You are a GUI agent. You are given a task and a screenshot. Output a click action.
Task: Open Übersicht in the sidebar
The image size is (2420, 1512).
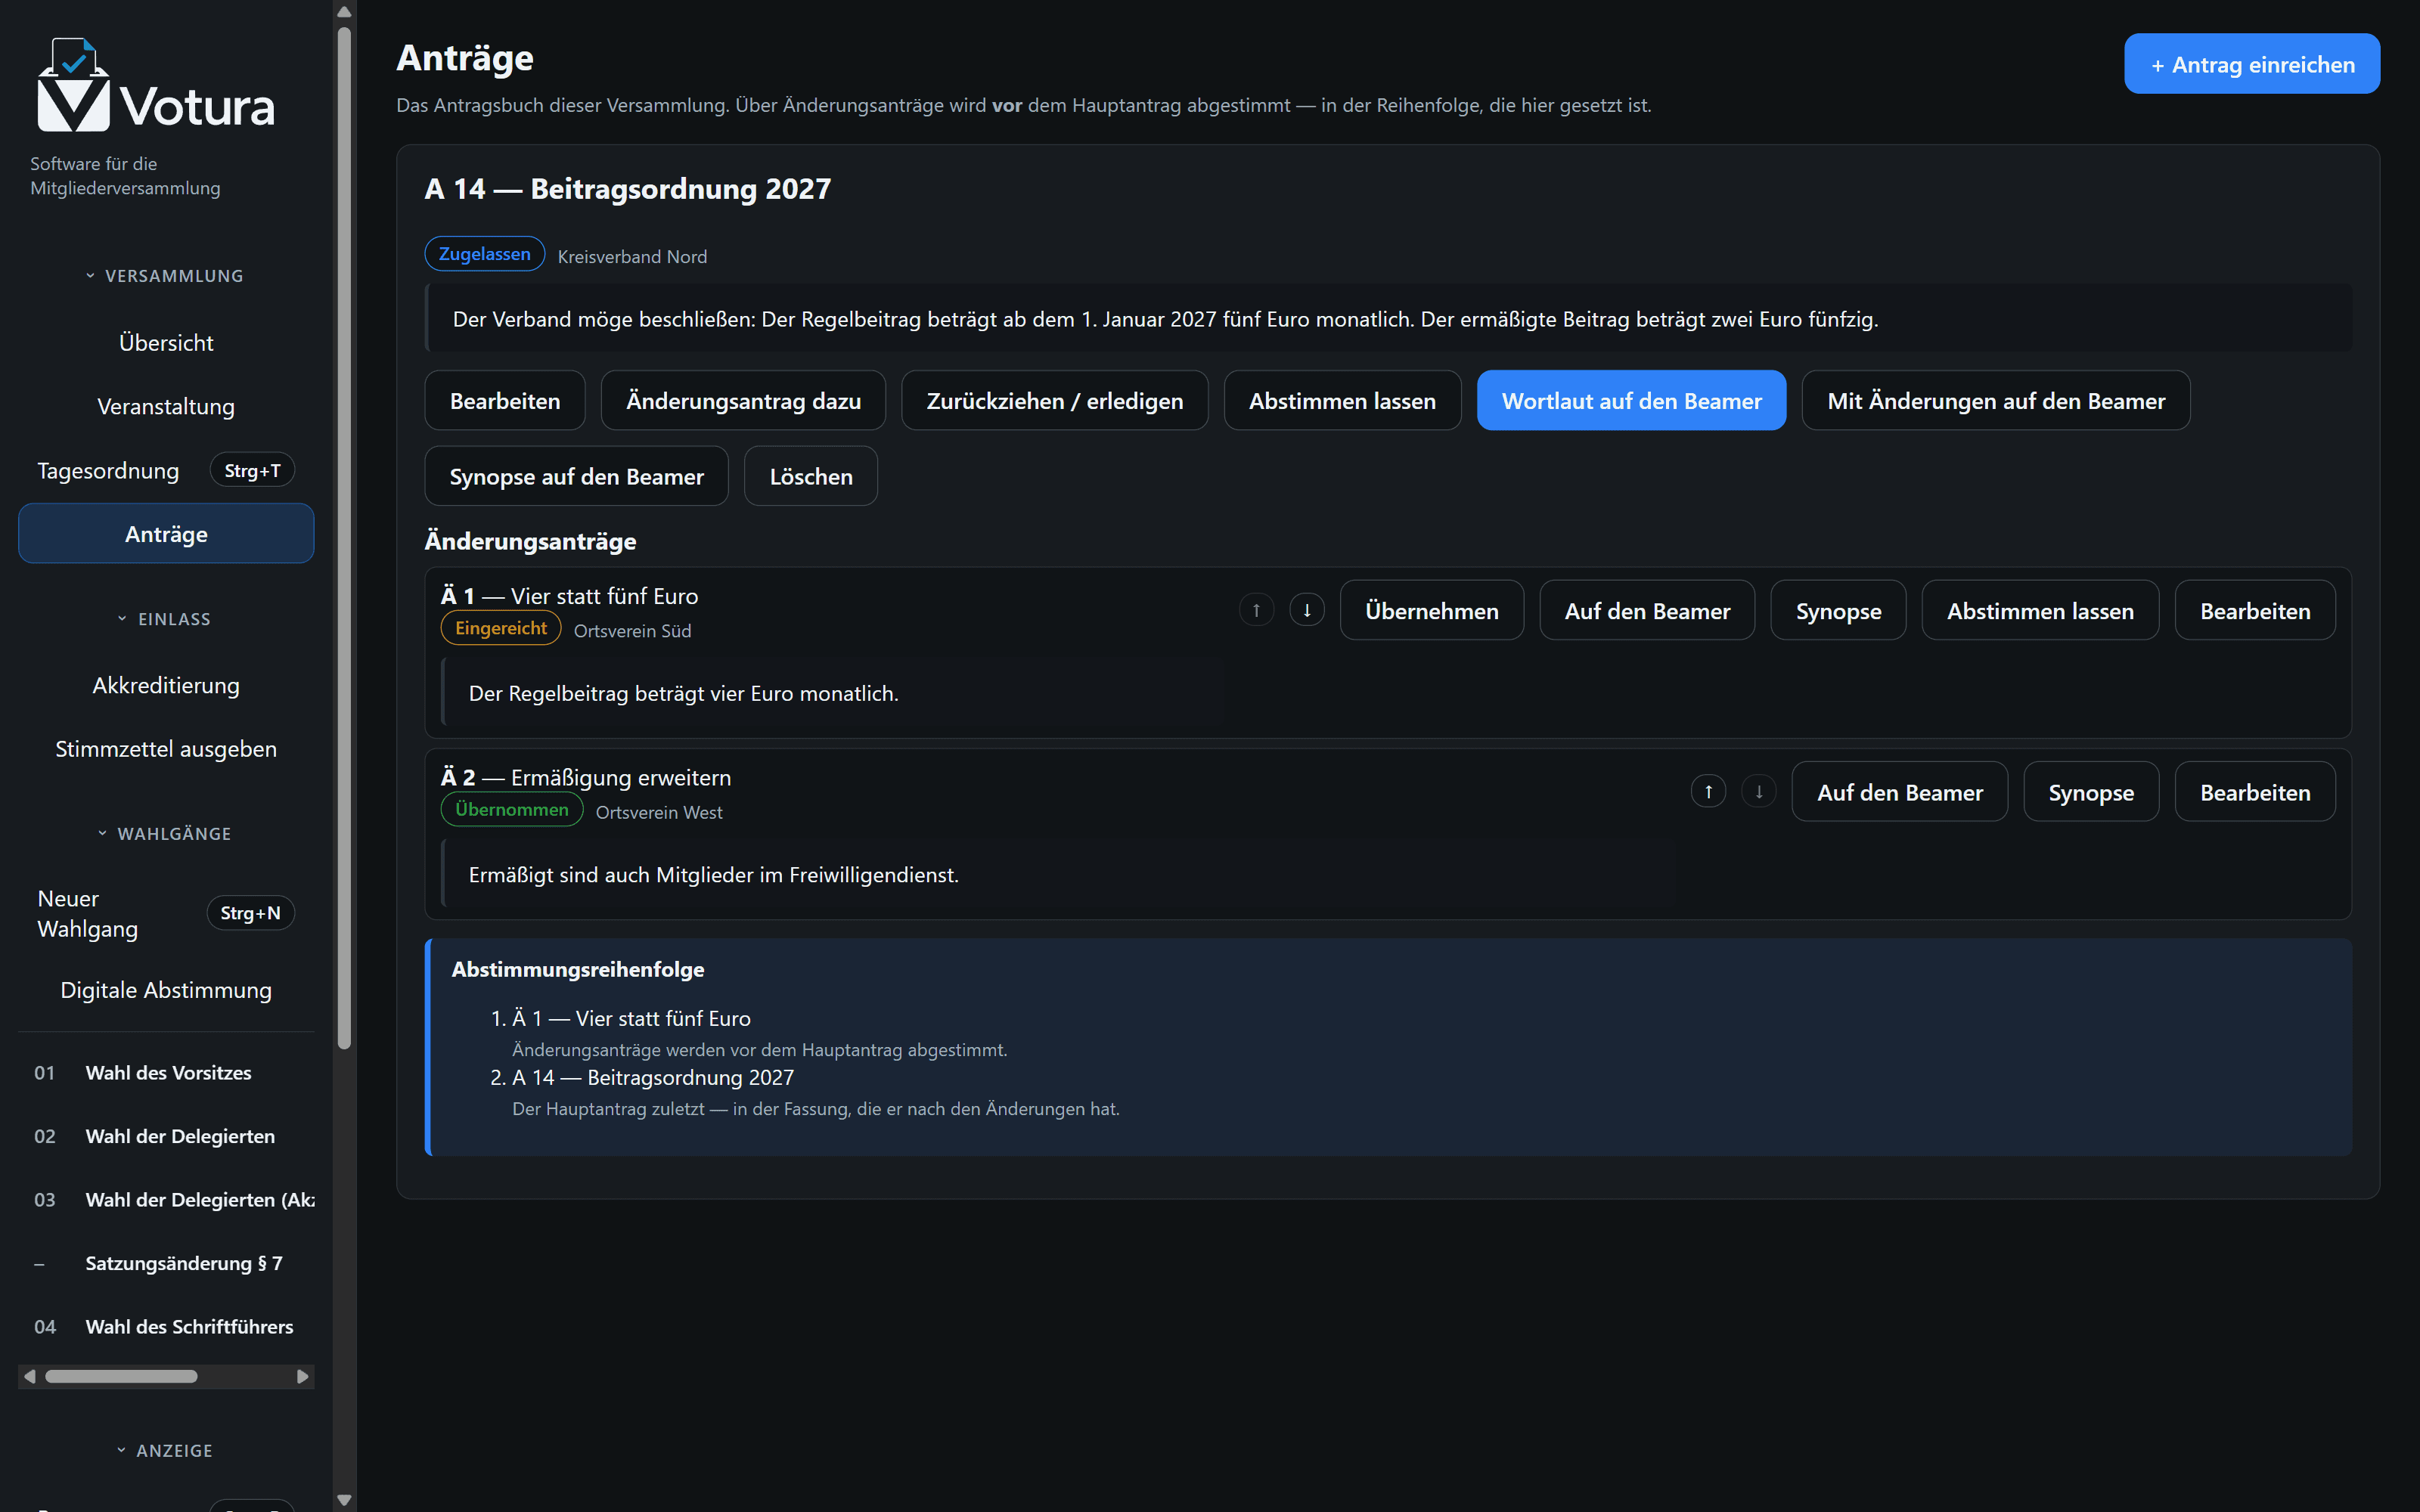pyautogui.click(x=166, y=343)
